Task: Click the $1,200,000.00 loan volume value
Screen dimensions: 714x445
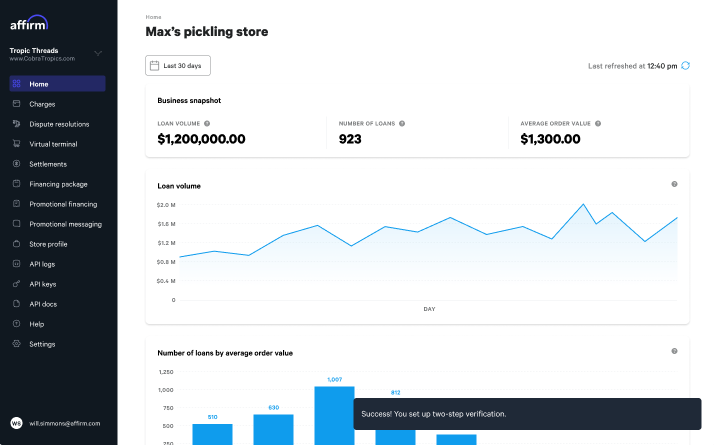Action: pyautogui.click(x=201, y=139)
